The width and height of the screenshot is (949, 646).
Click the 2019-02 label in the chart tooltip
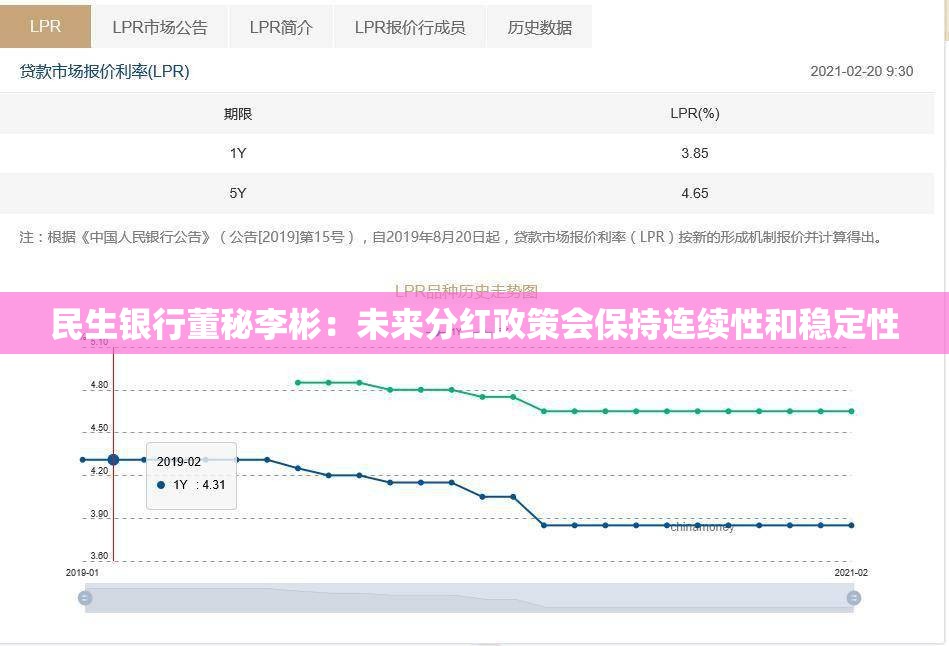tap(179, 462)
